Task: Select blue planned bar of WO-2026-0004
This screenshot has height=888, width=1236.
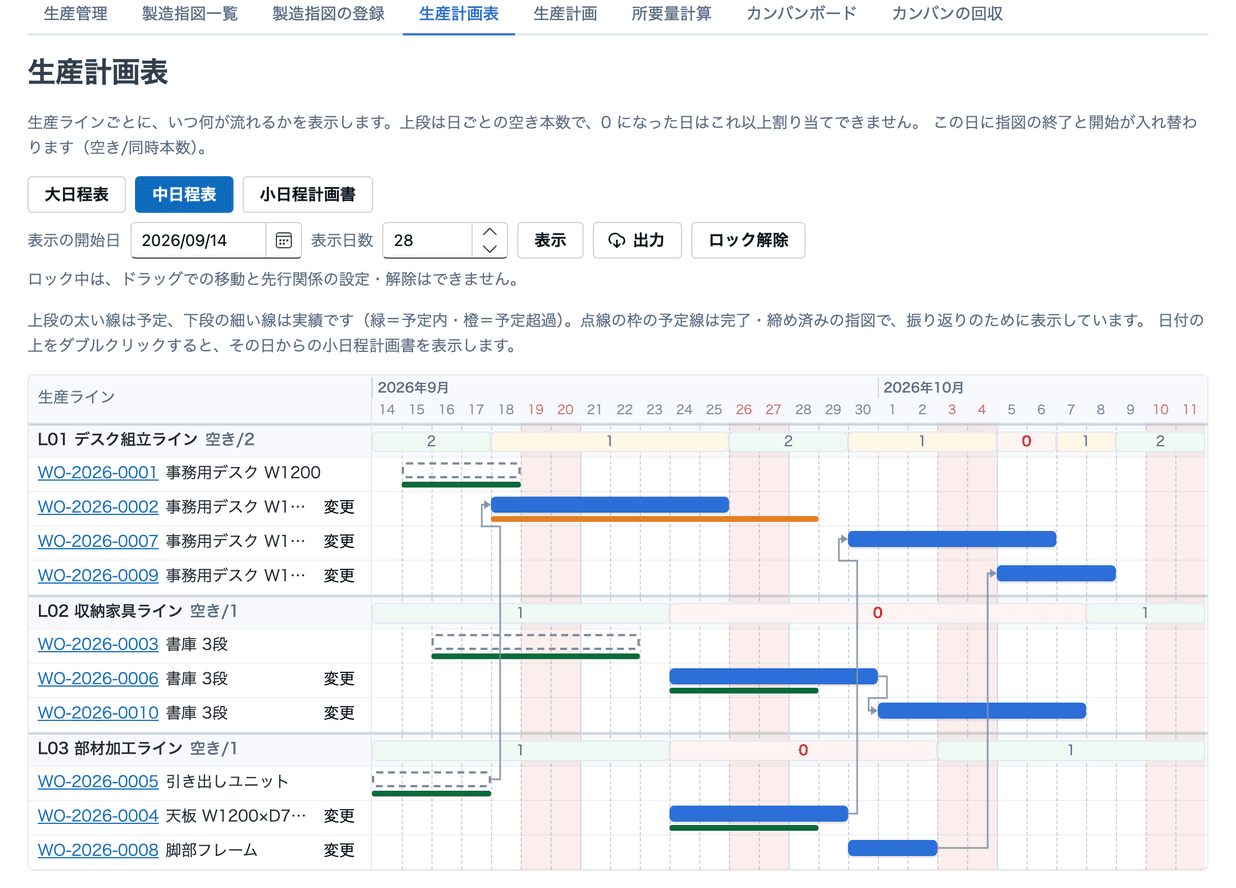Action: coord(759,814)
